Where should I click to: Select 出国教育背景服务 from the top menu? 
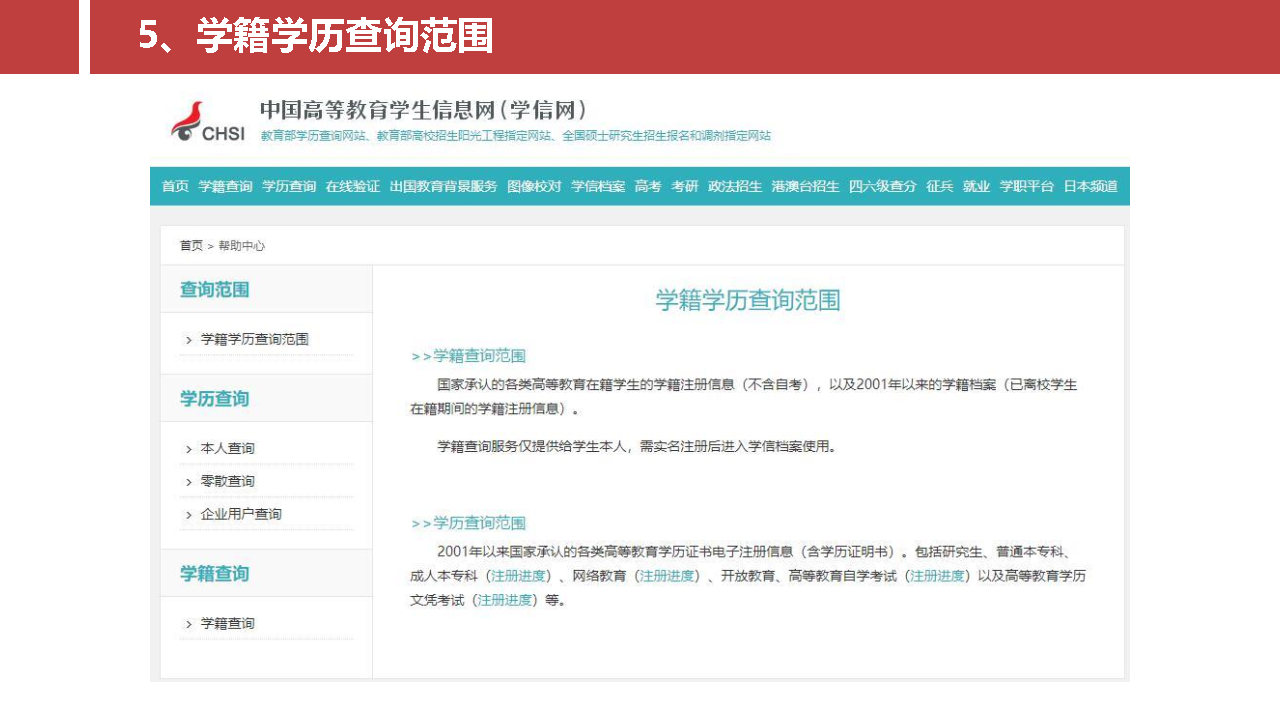coord(443,186)
